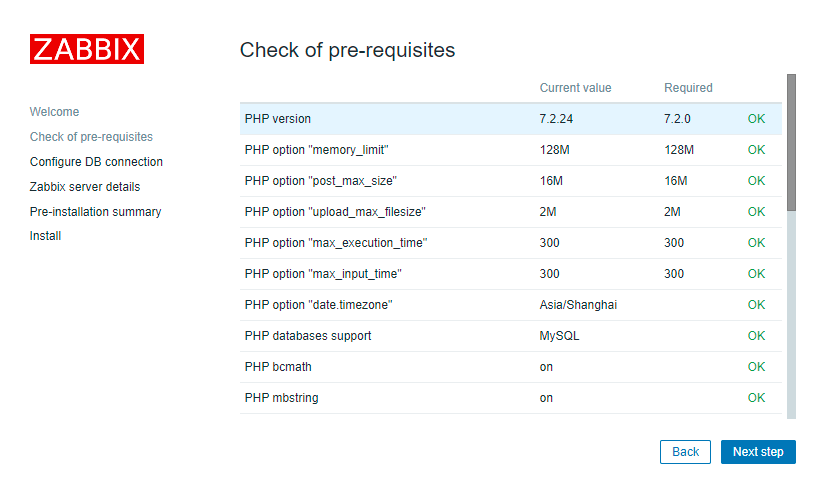Go to Zabbix server details step
Image resolution: width=826 pixels, height=480 pixels.
click(85, 187)
